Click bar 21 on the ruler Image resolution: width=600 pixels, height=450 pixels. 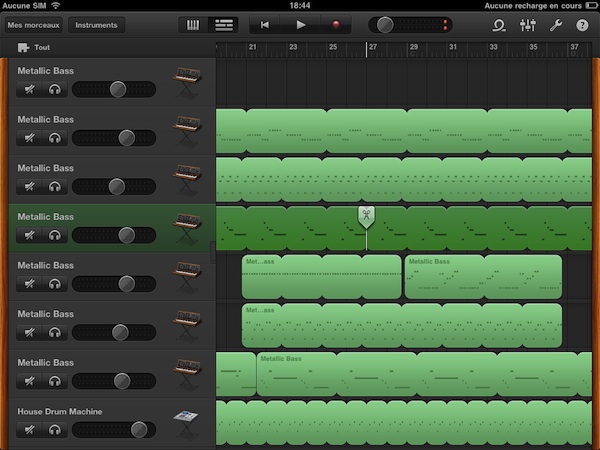(253, 47)
